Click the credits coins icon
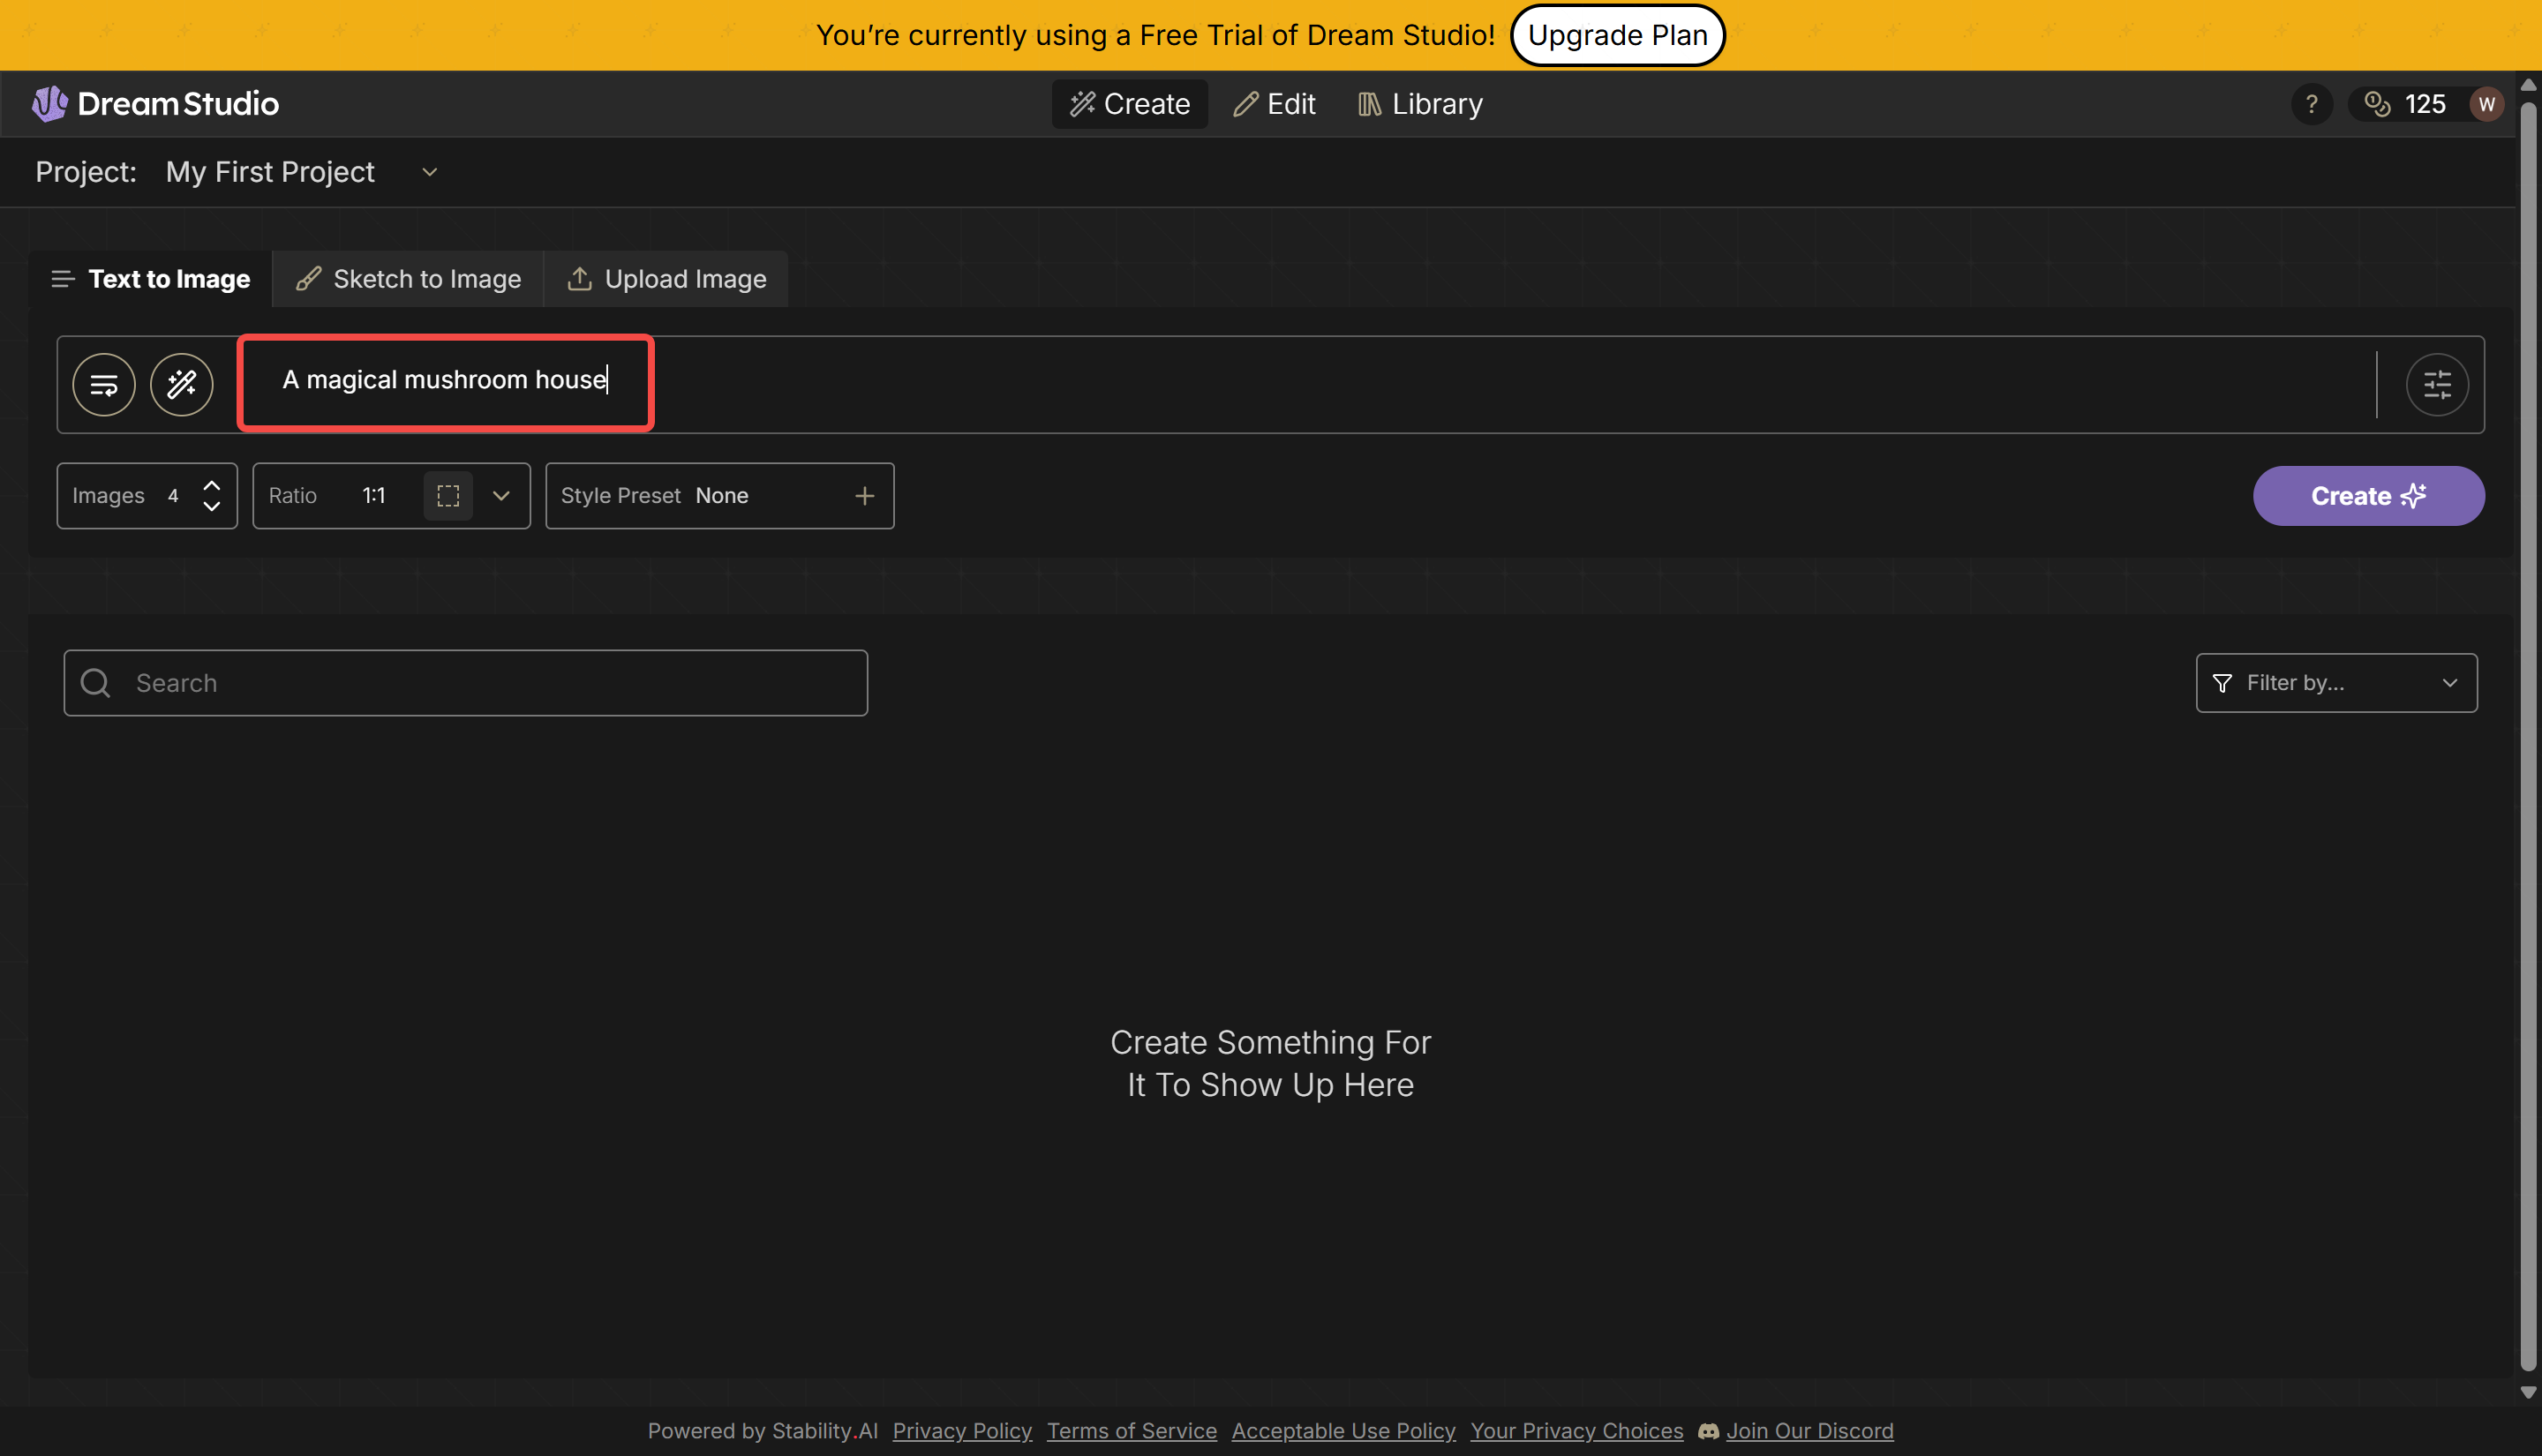 (x=2377, y=104)
